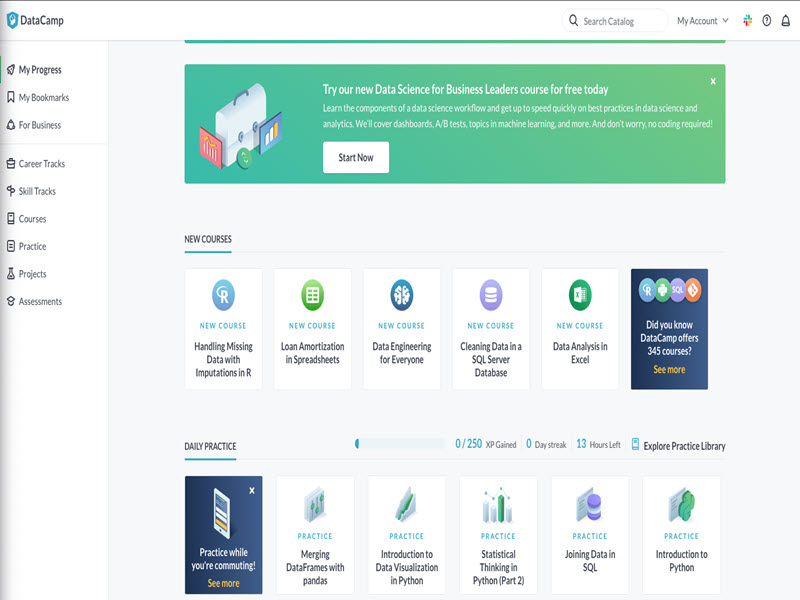This screenshot has height=600, width=800.
Task: Click the Explore Practice Library icon
Action: (635, 444)
